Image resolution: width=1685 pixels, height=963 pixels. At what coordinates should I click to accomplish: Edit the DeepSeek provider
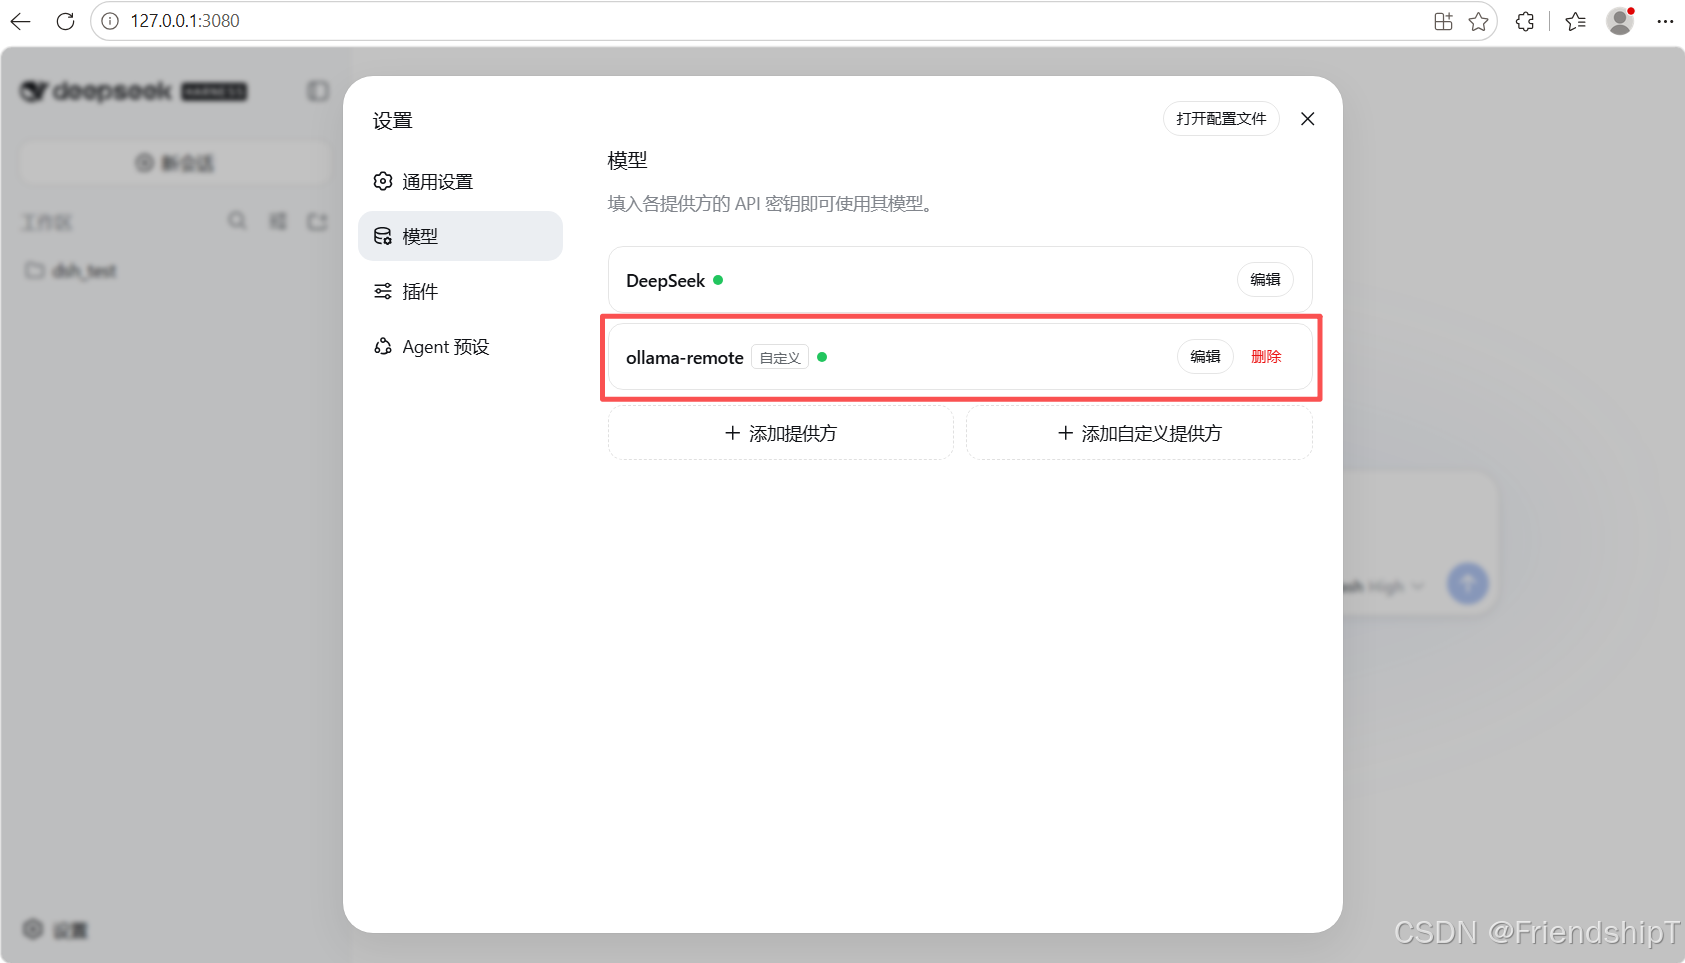[1265, 279]
